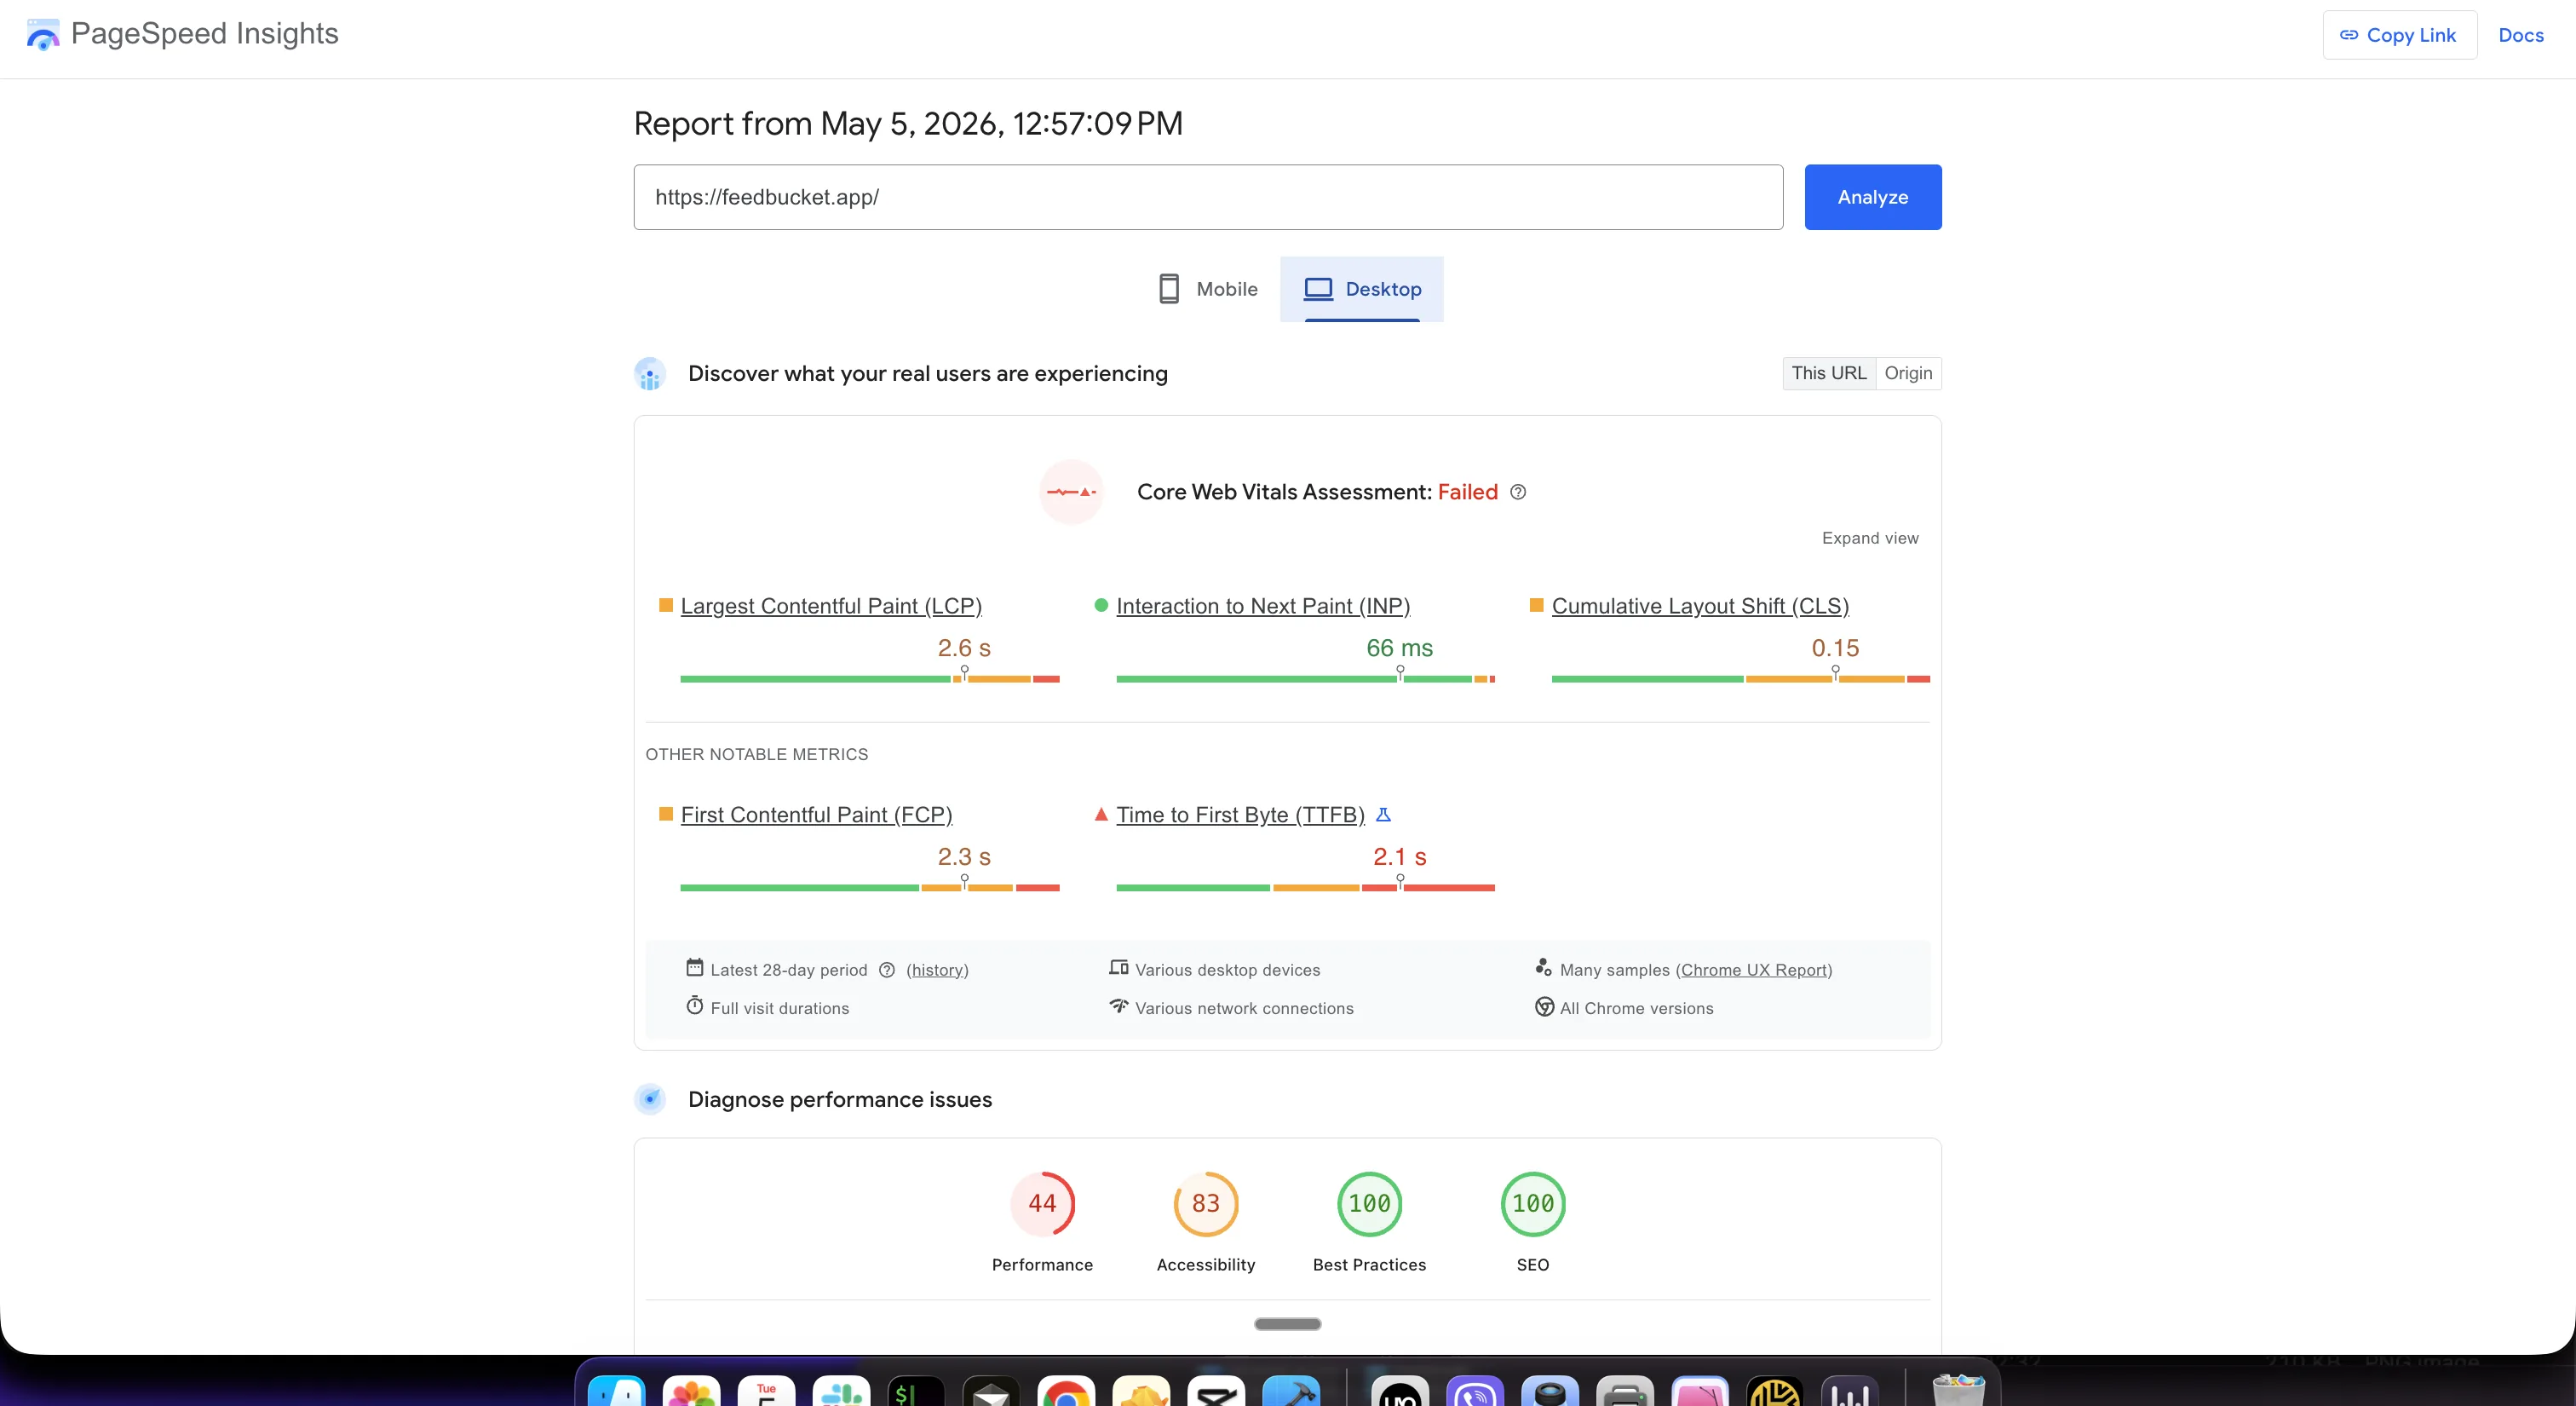2576x1406 pixels.
Task: Click the help icon beside Failed assessment
Action: coord(1518,492)
